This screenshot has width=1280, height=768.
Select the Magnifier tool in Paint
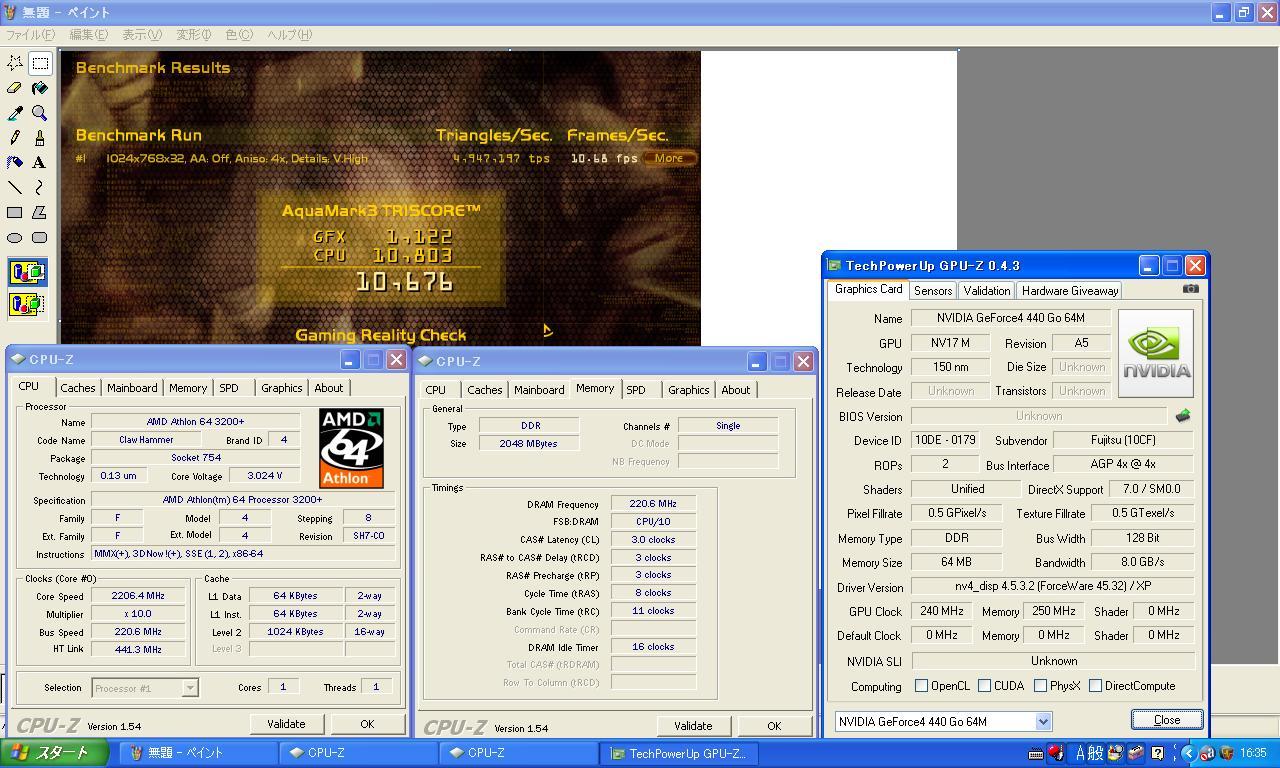[x=40, y=113]
